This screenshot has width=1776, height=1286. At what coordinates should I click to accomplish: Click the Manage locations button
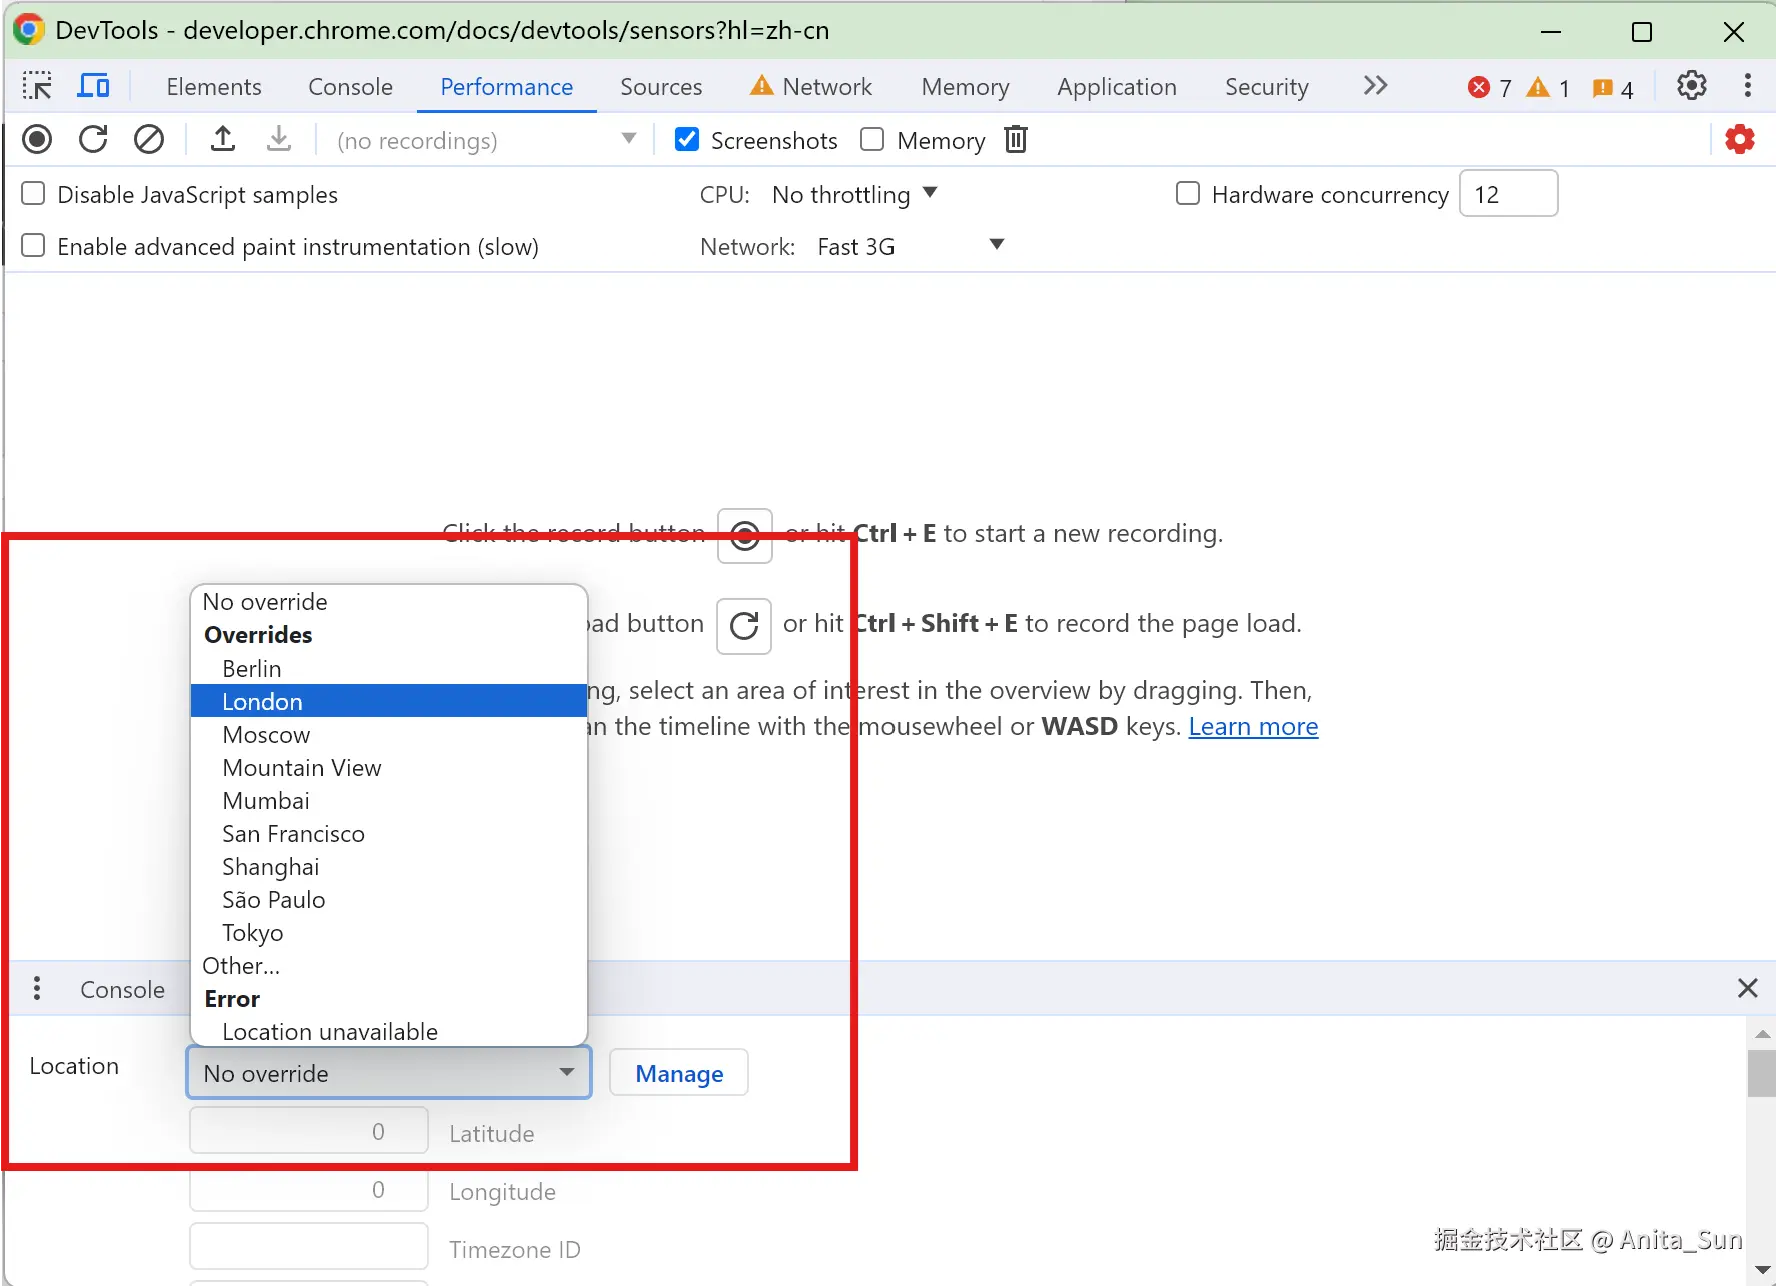pyautogui.click(x=679, y=1073)
